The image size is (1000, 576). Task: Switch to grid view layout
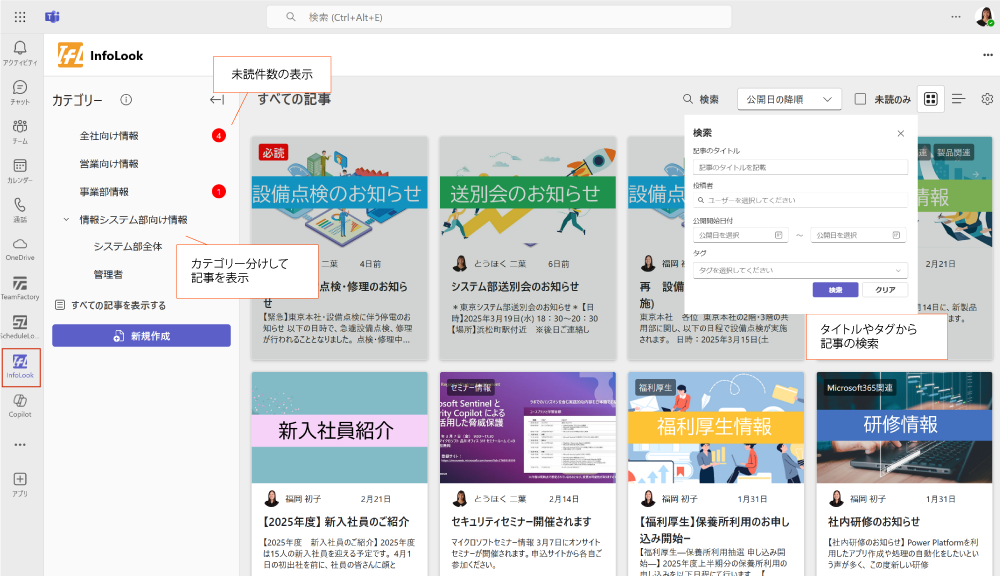(x=930, y=99)
